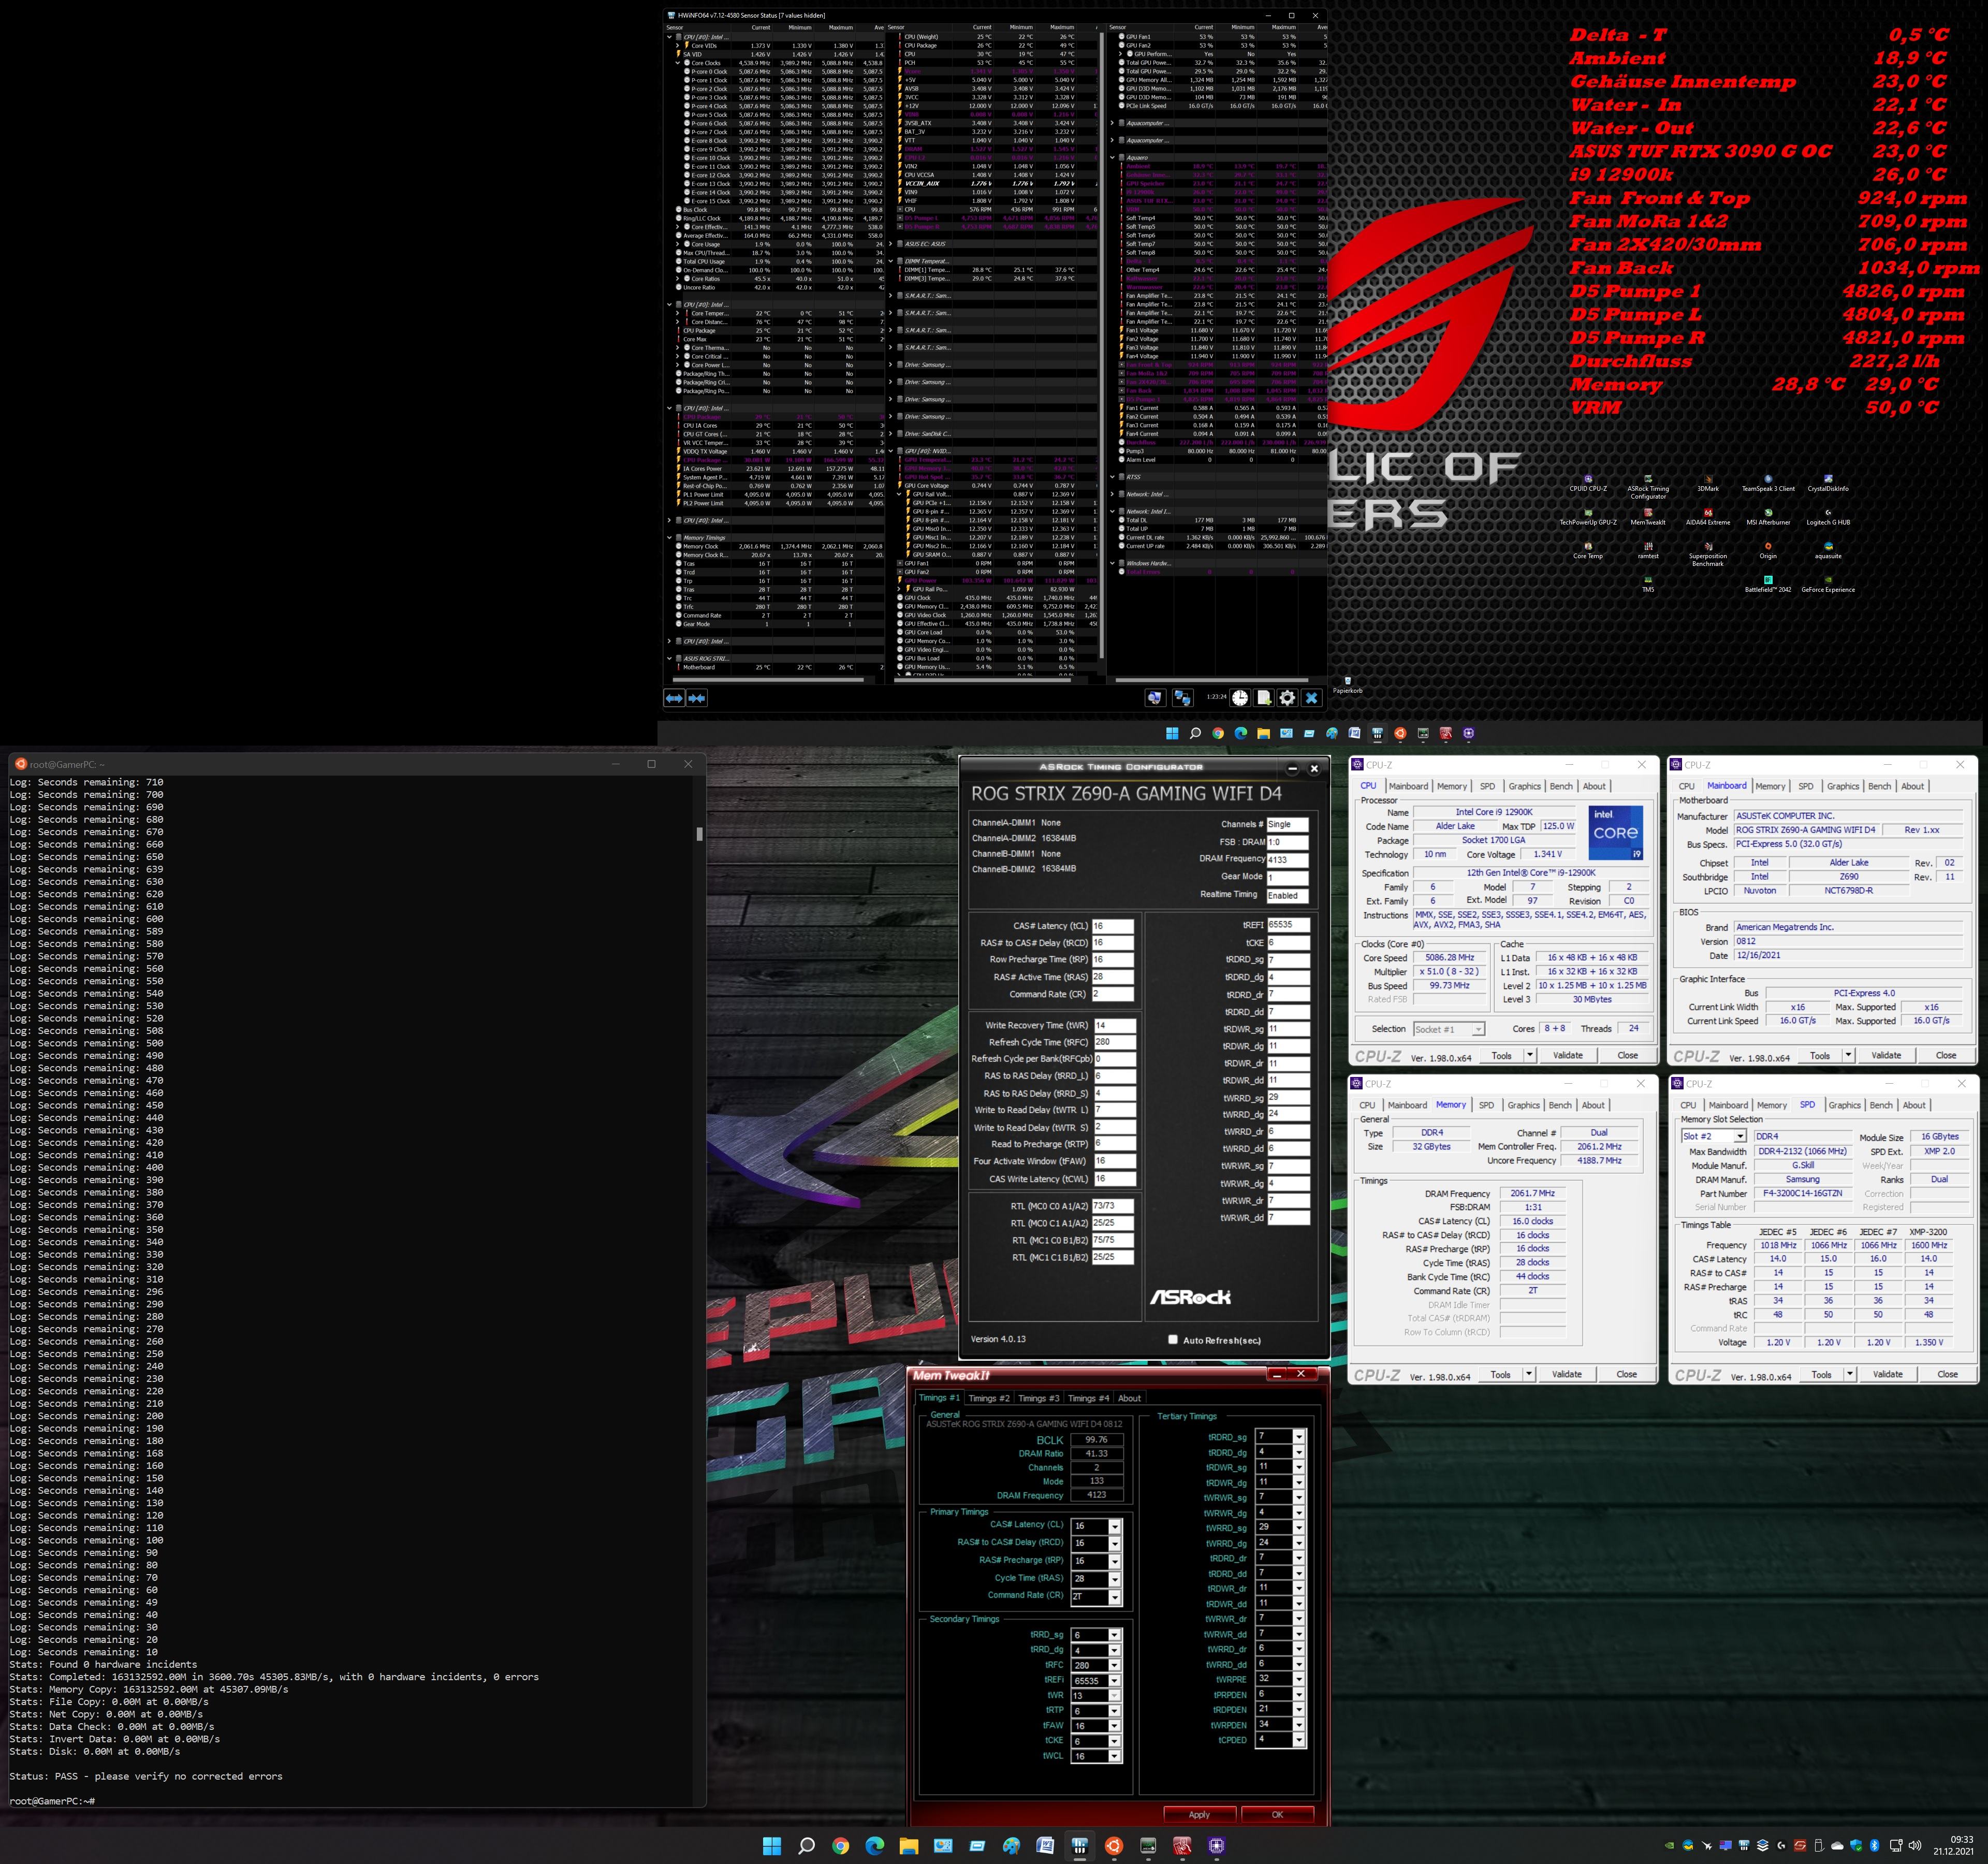Click DRAM Frequency field in ASRock Timing Configurator
1988x1864 pixels.
pyautogui.click(x=1287, y=859)
